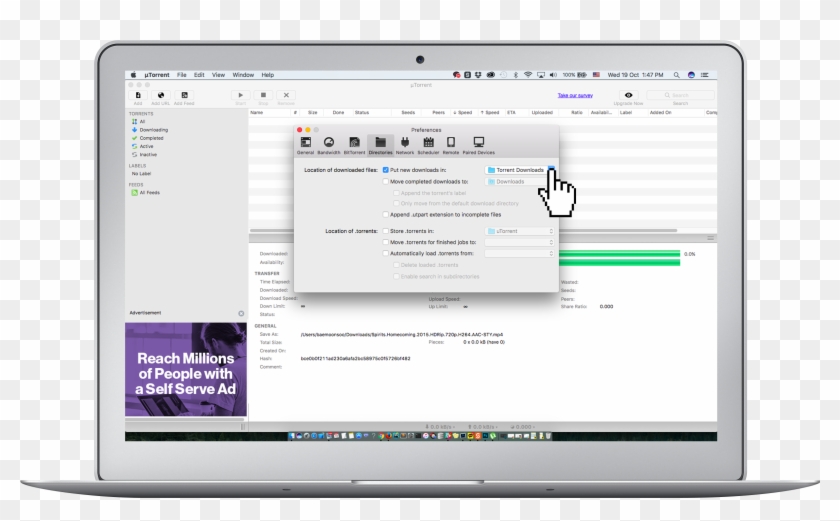840x521 pixels.
Task: Sort torrents by Added On column header
Action: tap(660, 113)
